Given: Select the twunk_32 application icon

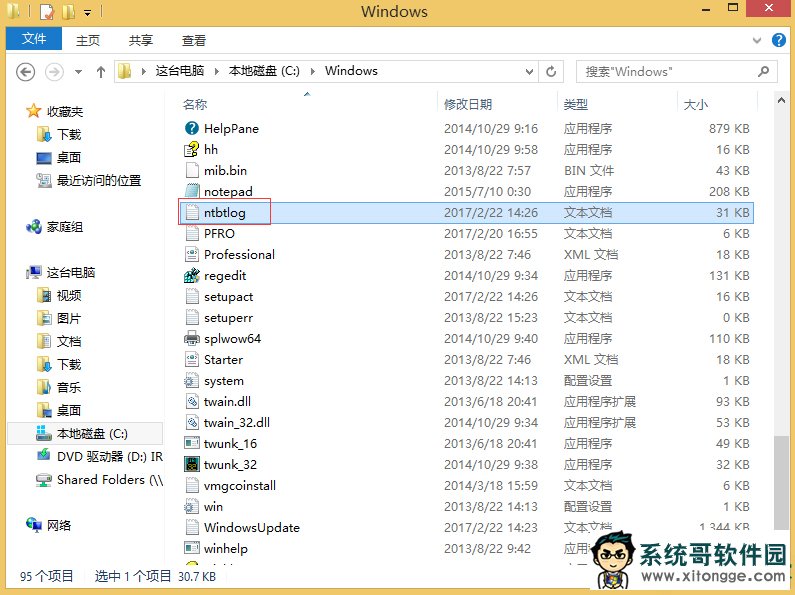Looking at the screenshot, I should (192, 464).
